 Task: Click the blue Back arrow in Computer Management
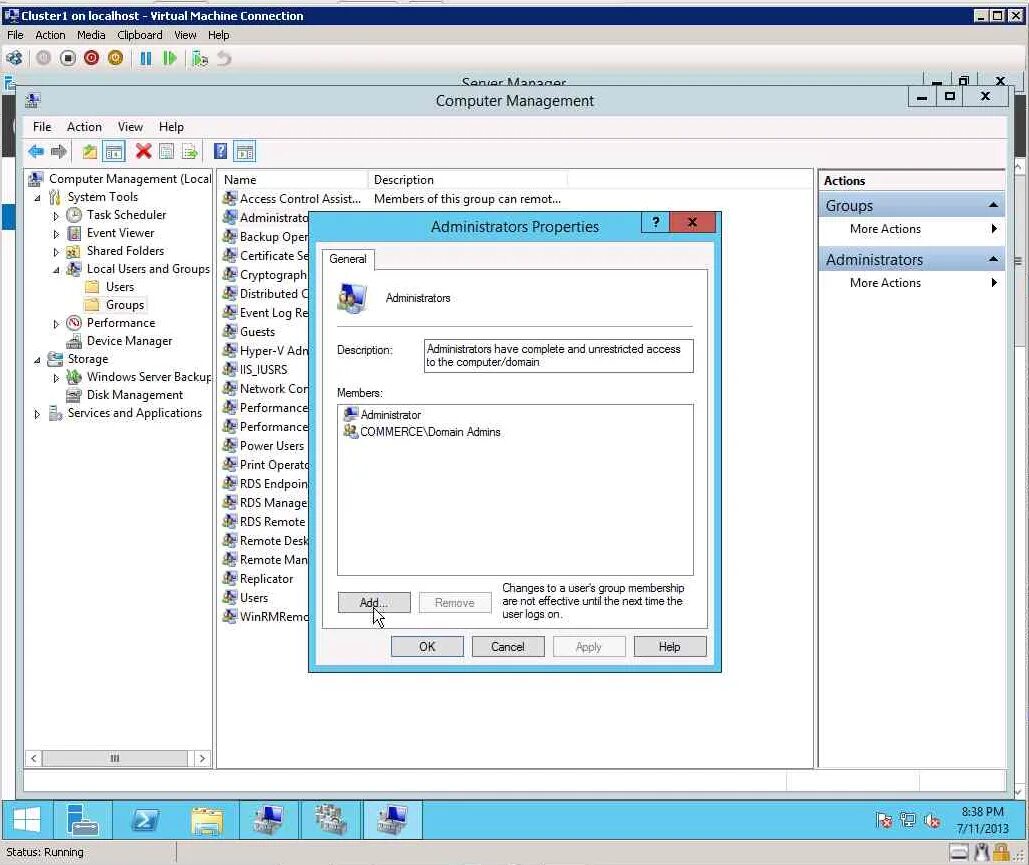[35, 152]
